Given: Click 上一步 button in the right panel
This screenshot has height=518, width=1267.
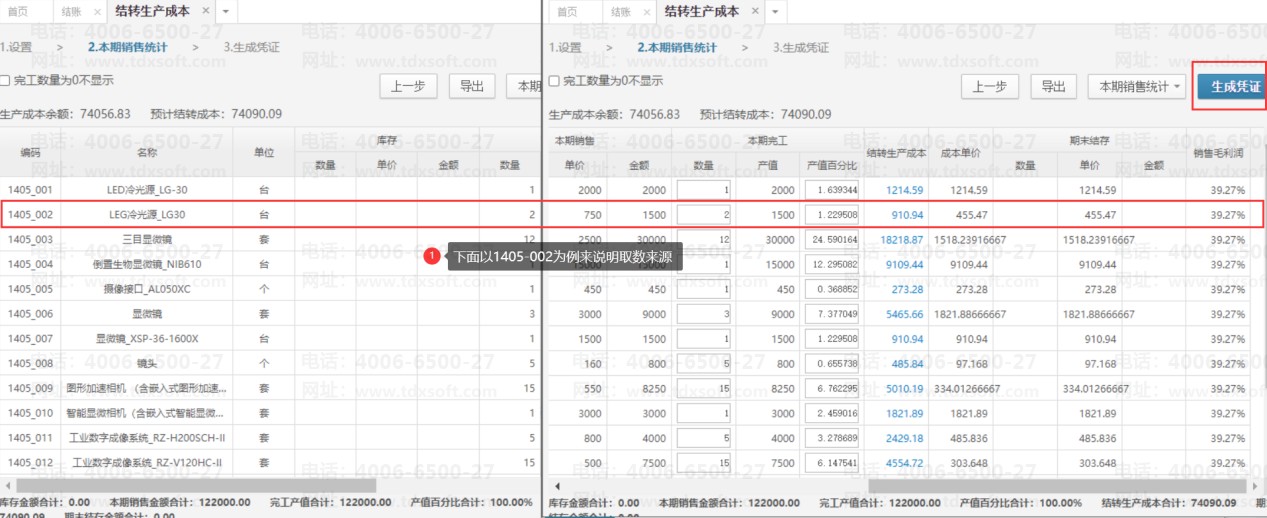Looking at the screenshot, I should [990, 87].
